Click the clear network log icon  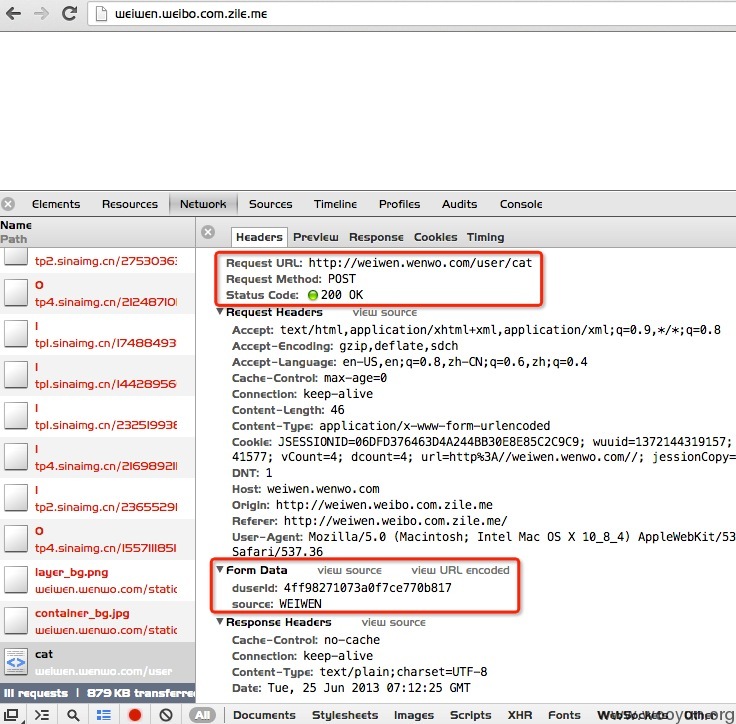pos(166,715)
